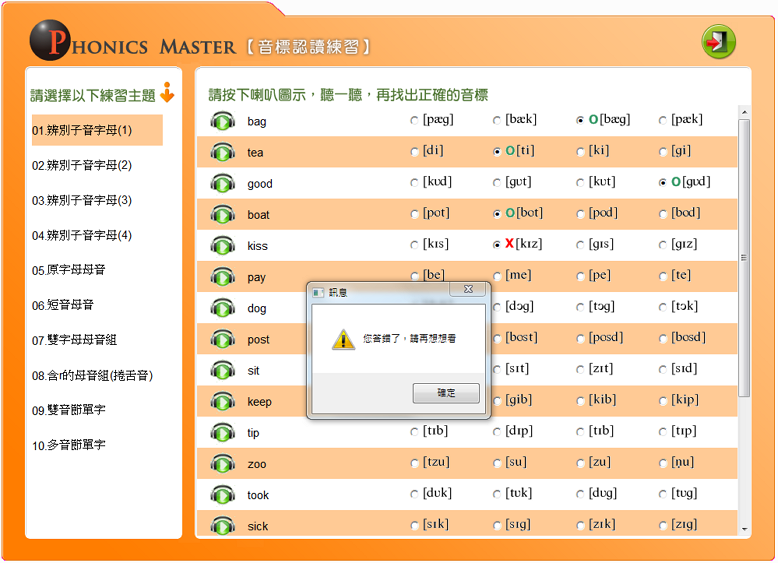This screenshot has width=778, height=563.
Task: Click the word list scrollbar thumb
Action: click(x=744, y=258)
